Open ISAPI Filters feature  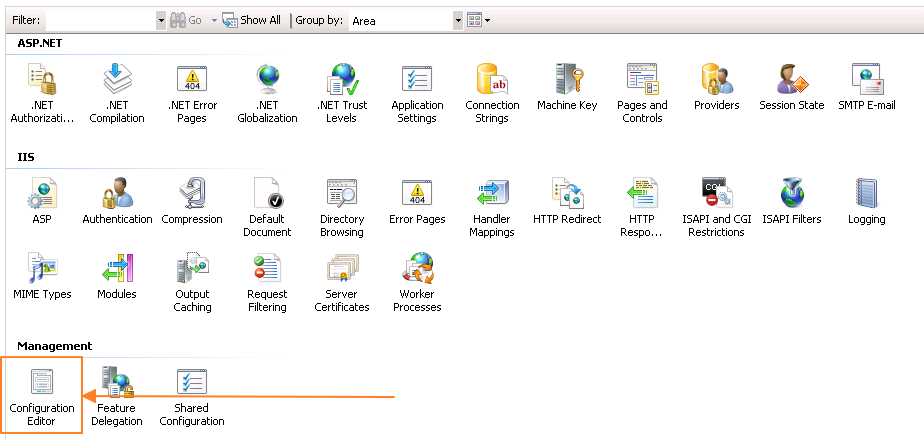tap(791, 201)
